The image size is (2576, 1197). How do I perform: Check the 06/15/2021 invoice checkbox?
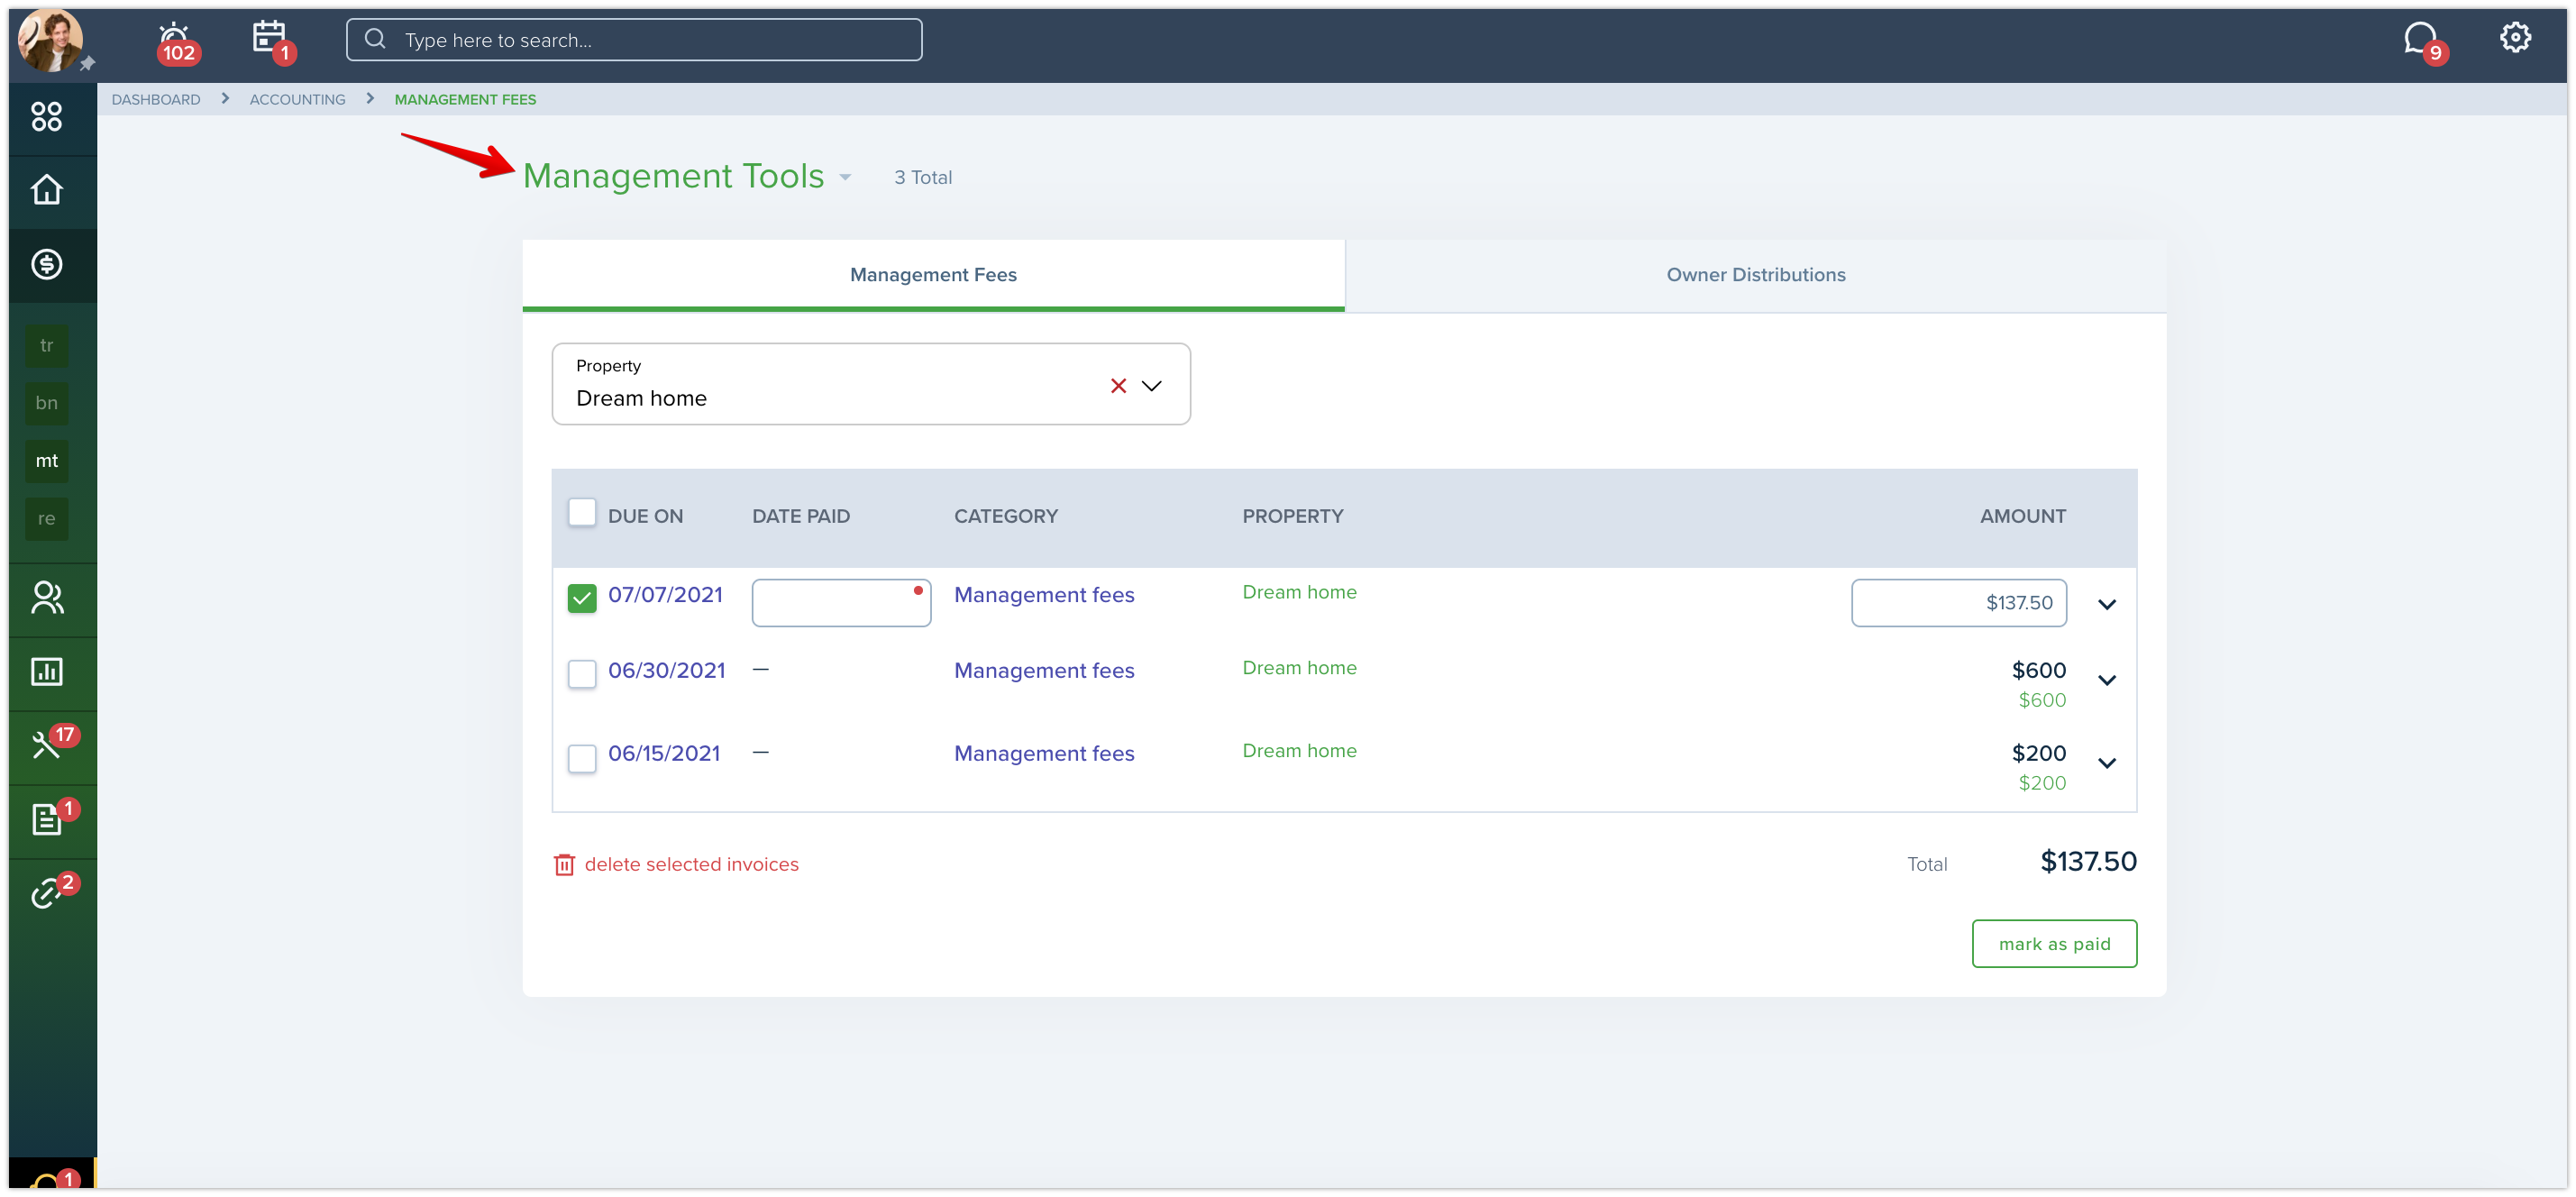581,759
